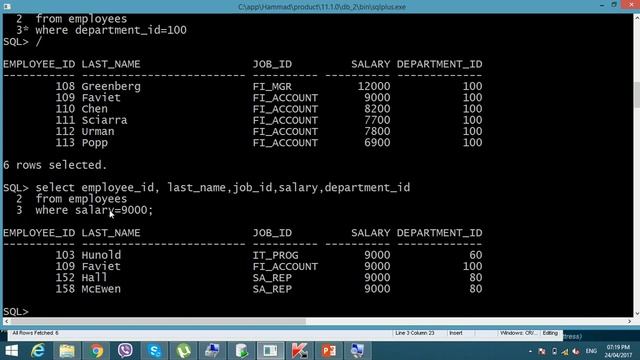Viewport: 640px width, 360px height.
Task: Click the '6 rows selected.' message
Action: [x=55, y=165]
